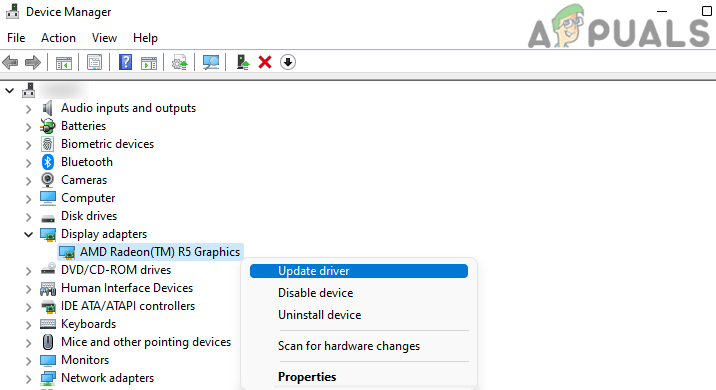Show the action pane toolbar icon
716x390 pixels.
pyautogui.click(x=149, y=63)
